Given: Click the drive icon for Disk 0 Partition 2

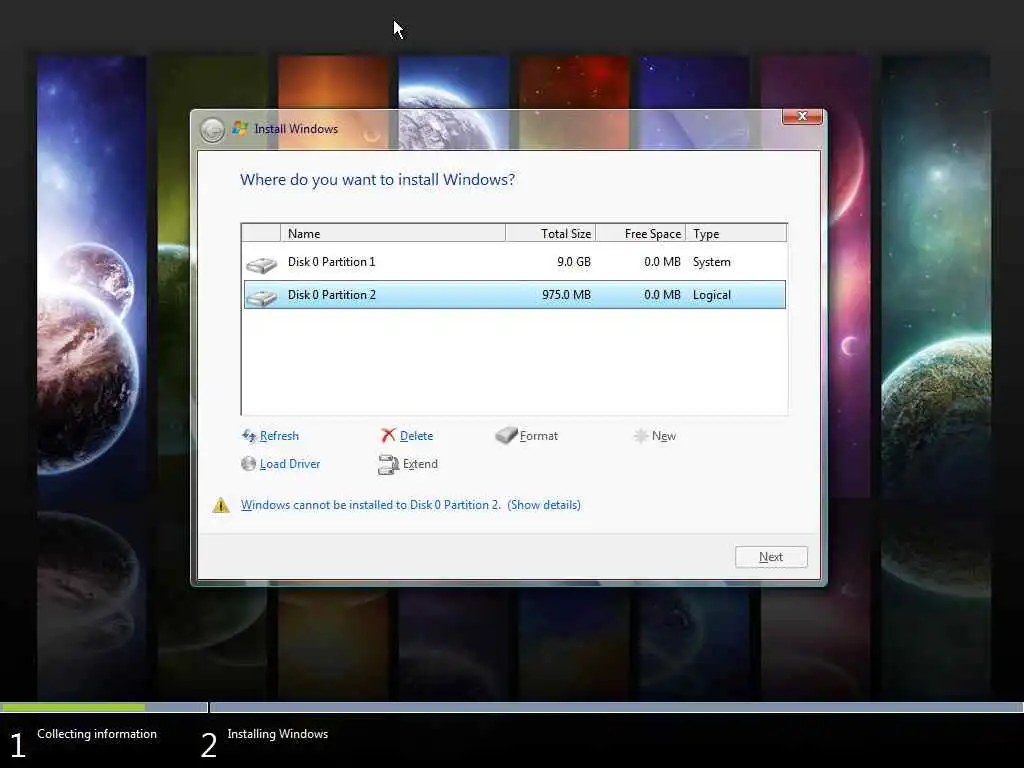Looking at the screenshot, I should [x=261, y=298].
